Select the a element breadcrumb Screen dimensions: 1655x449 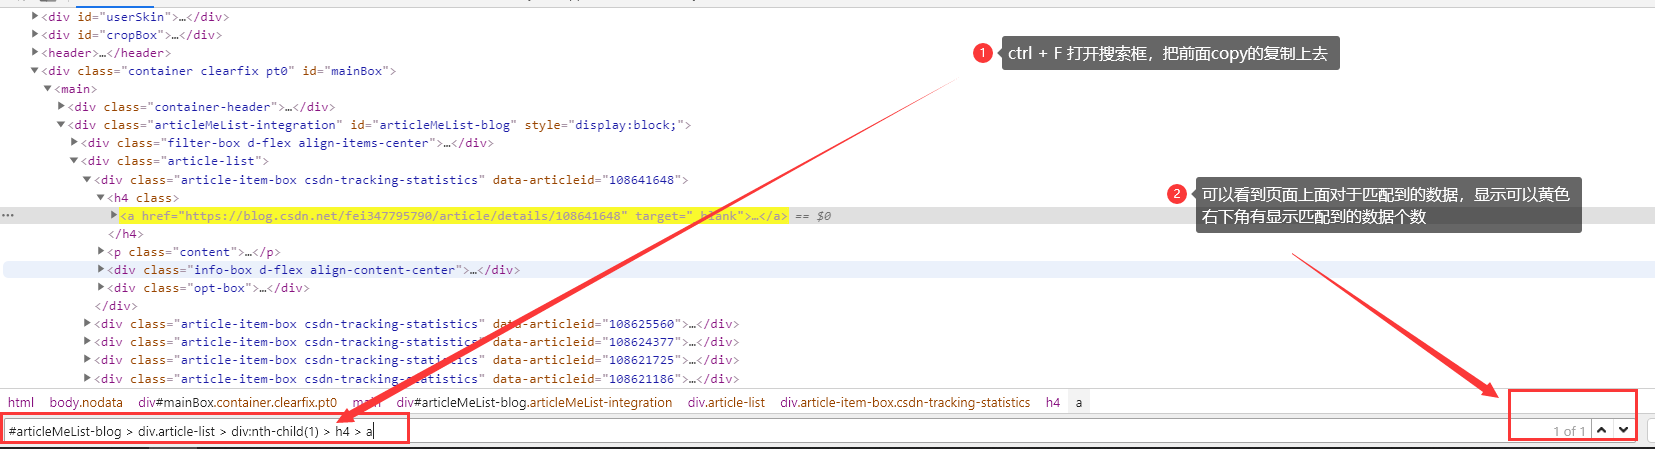tap(1079, 403)
